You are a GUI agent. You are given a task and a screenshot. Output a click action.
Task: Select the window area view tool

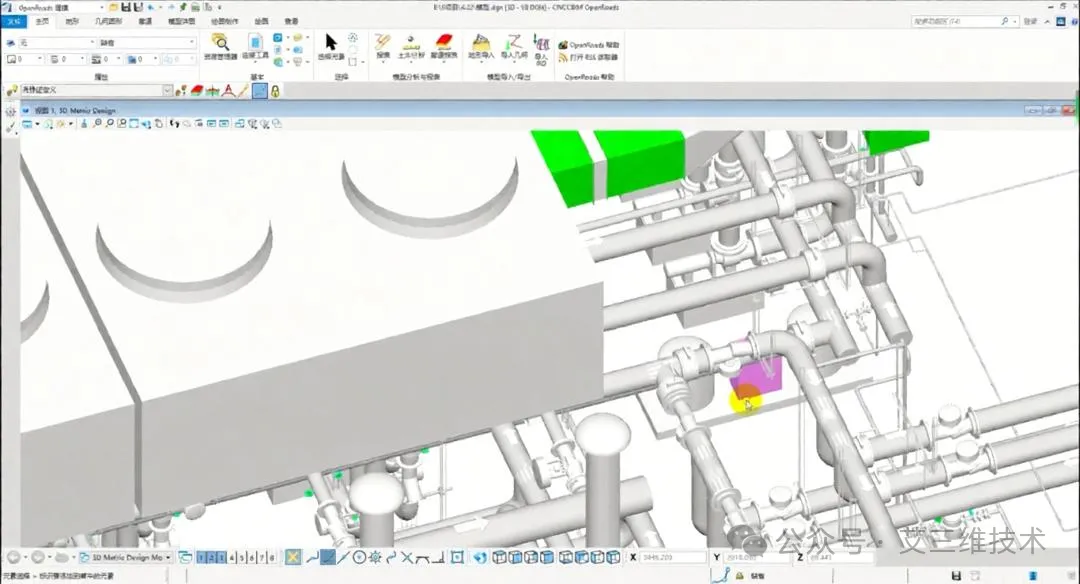click(122, 124)
